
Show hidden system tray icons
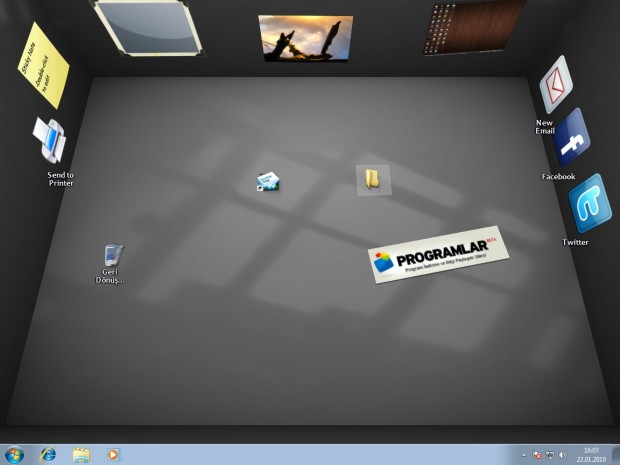(524, 455)
